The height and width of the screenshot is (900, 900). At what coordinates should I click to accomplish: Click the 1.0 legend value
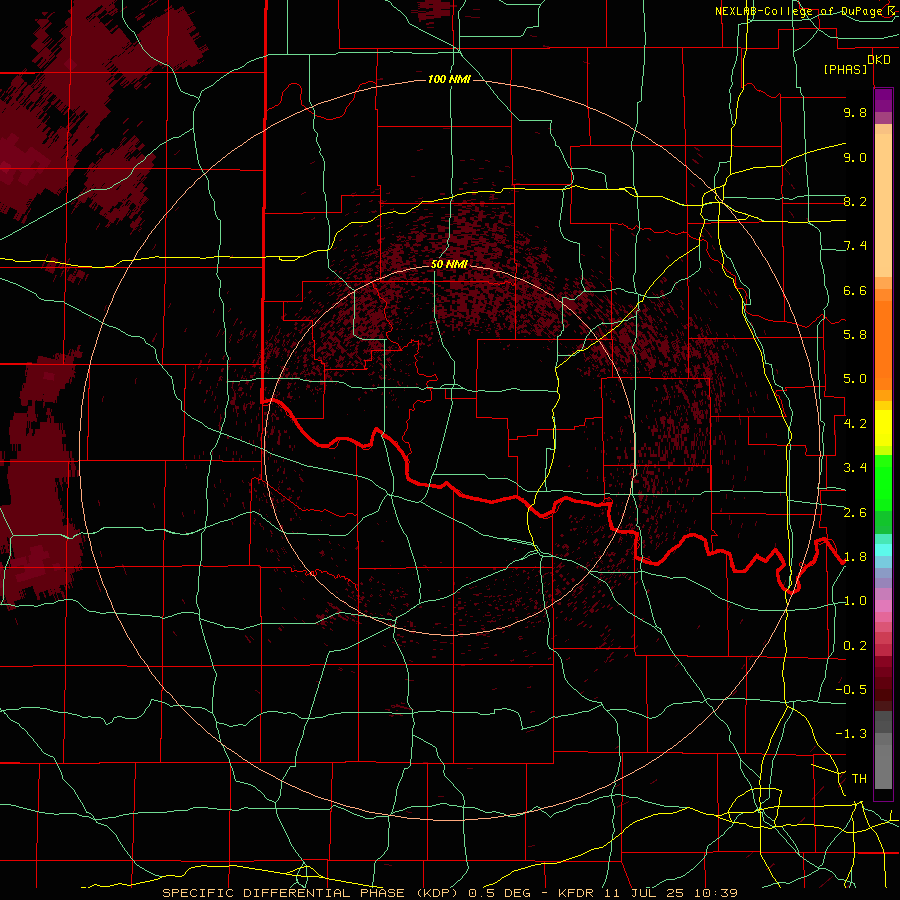click(855, 601)
